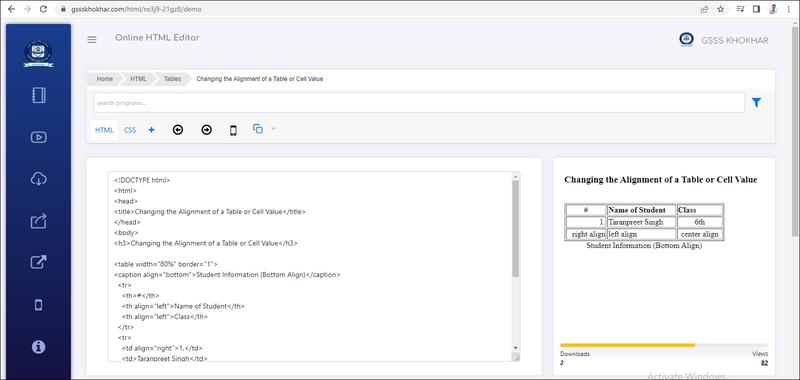The image size is (800, 380).
Task: Reload the page with the browser refresh button
Action: point(43,9)
